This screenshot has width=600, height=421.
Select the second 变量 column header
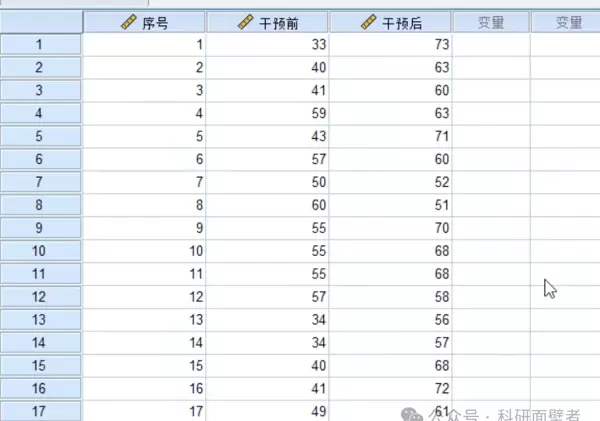(x=567, y=22)
